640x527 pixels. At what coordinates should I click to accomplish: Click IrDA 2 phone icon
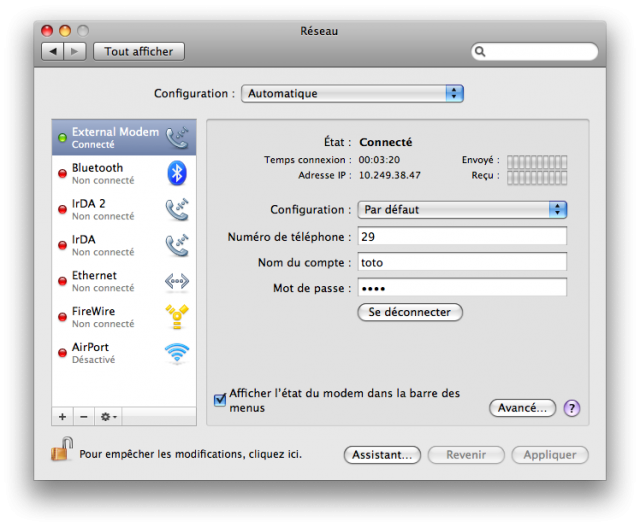pos(177,209)
